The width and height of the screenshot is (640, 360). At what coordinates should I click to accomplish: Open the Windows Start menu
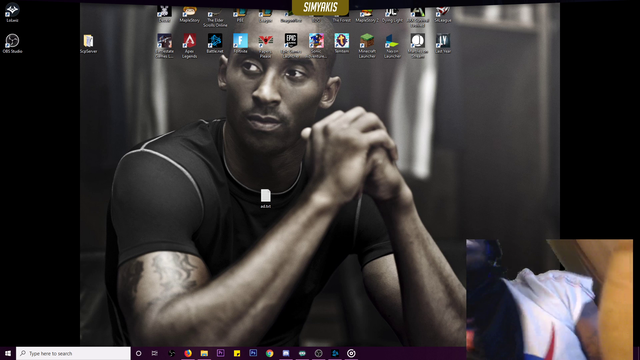(8, 353)
